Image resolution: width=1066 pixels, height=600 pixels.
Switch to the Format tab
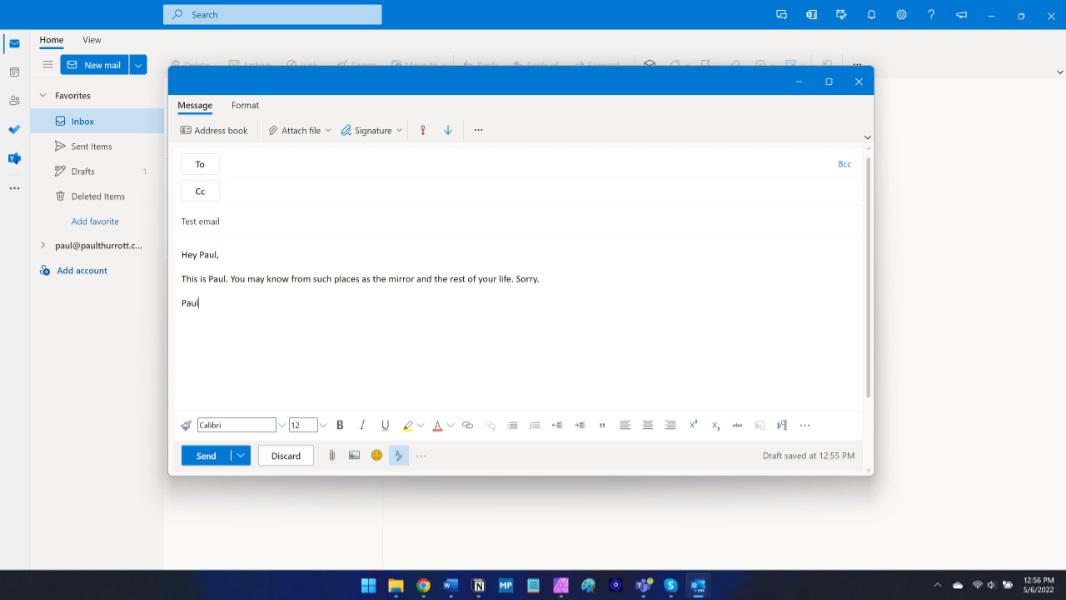[x=245, y=105]
